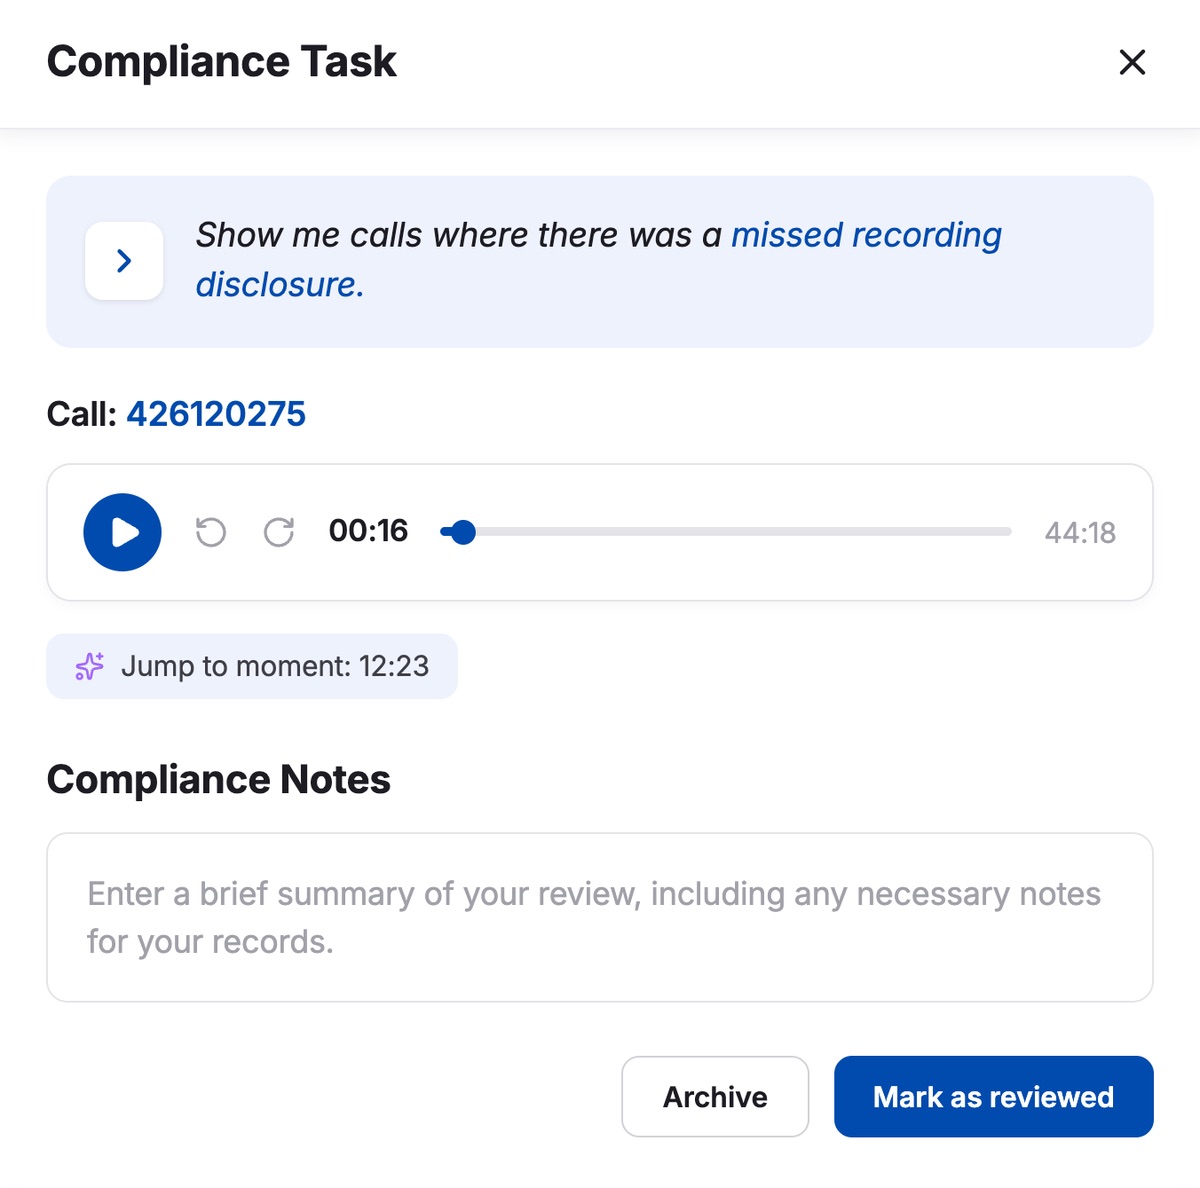Jump to moment 12:23
The width and height of the screenshot is (1200, 1188).
click(x=252, y=666)
